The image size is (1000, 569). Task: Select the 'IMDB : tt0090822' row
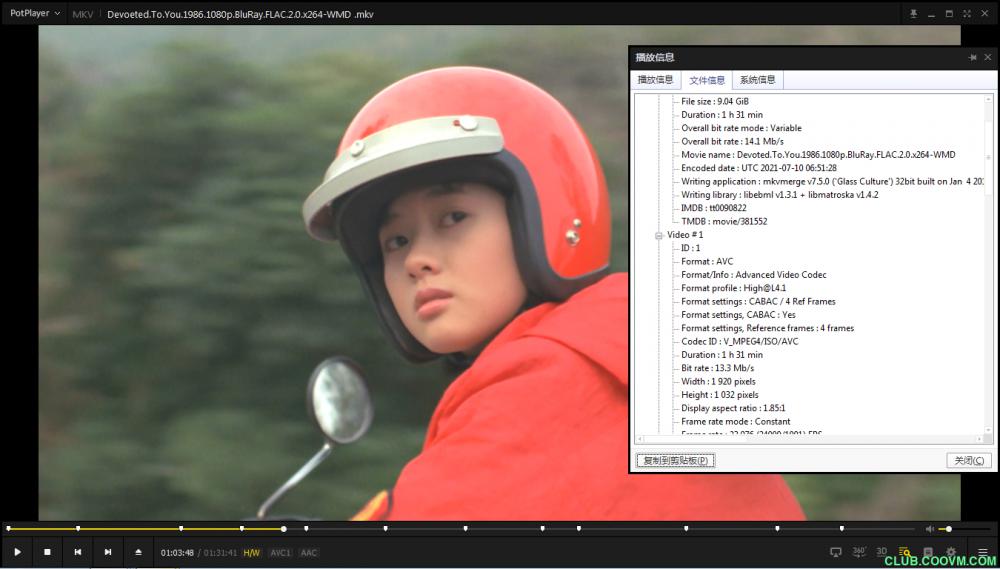[714, 209]
